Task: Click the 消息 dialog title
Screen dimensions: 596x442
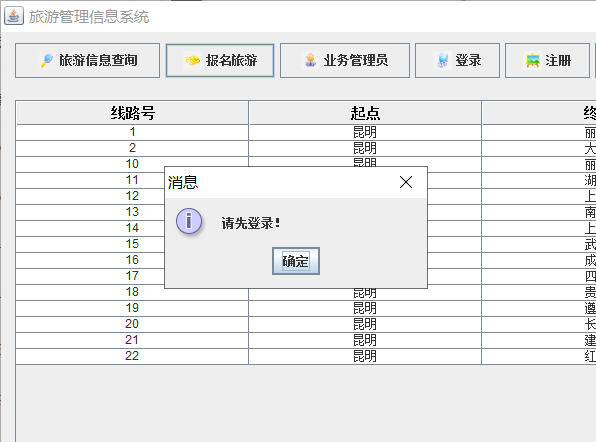Action: [x=183, y=182]
